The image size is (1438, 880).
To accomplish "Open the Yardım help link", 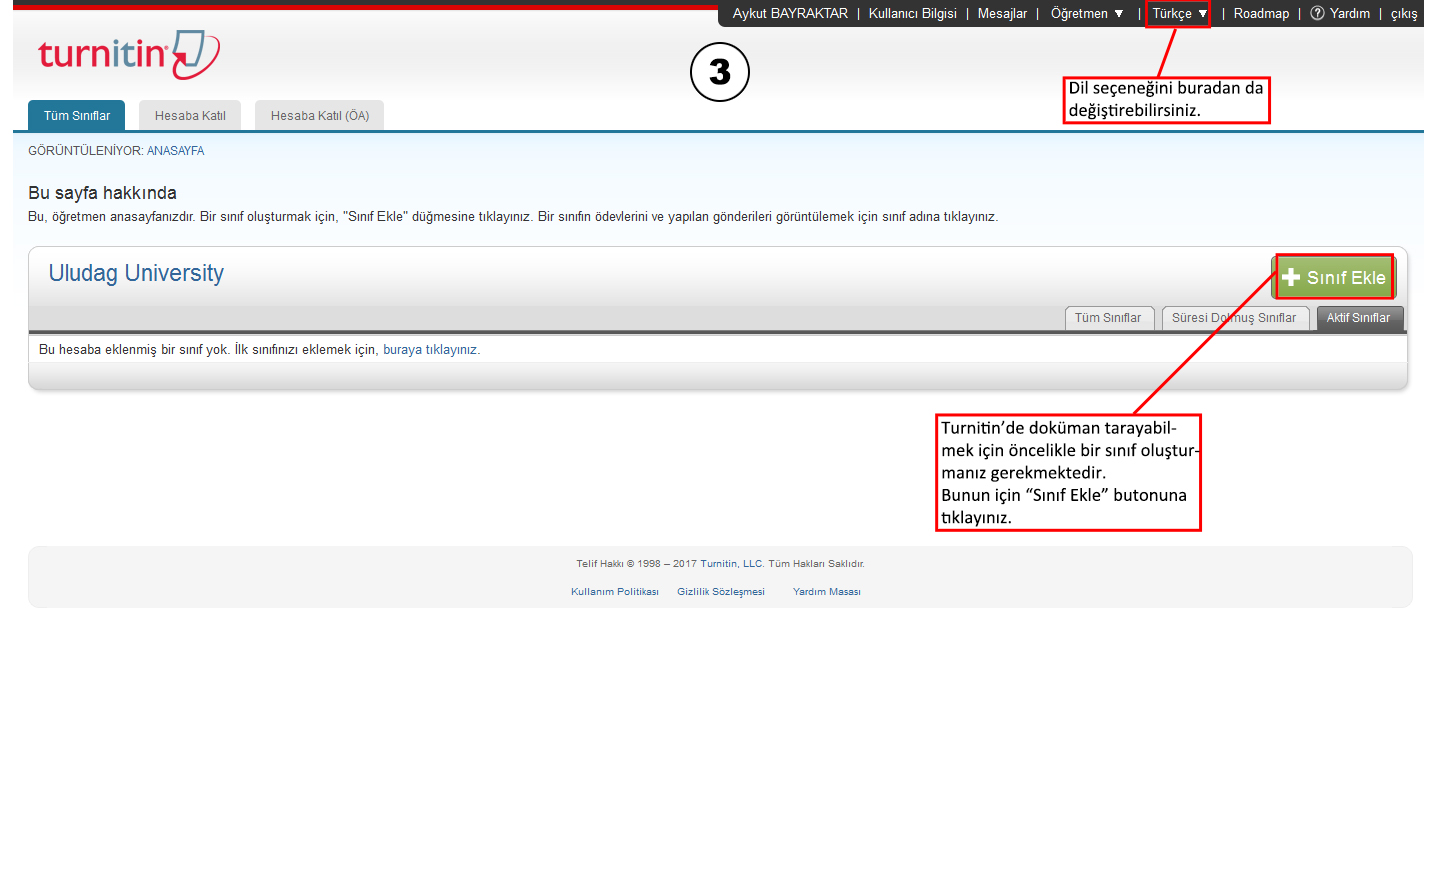I will click(1350, 13).
